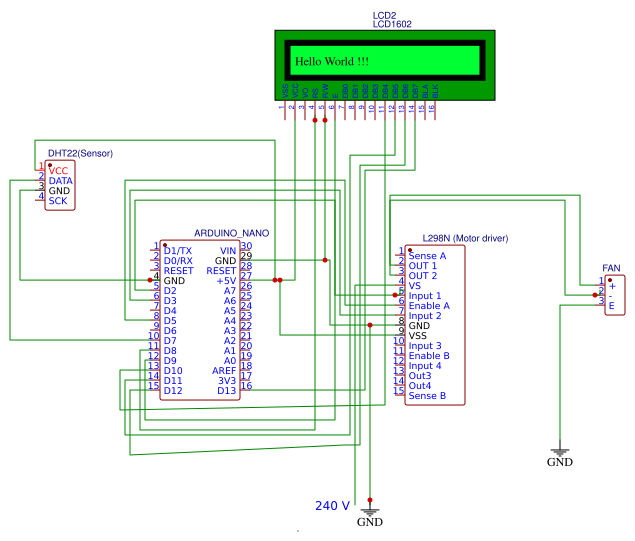
Task: Click Arduino GND label at pin 4
Action: (174, 281)
